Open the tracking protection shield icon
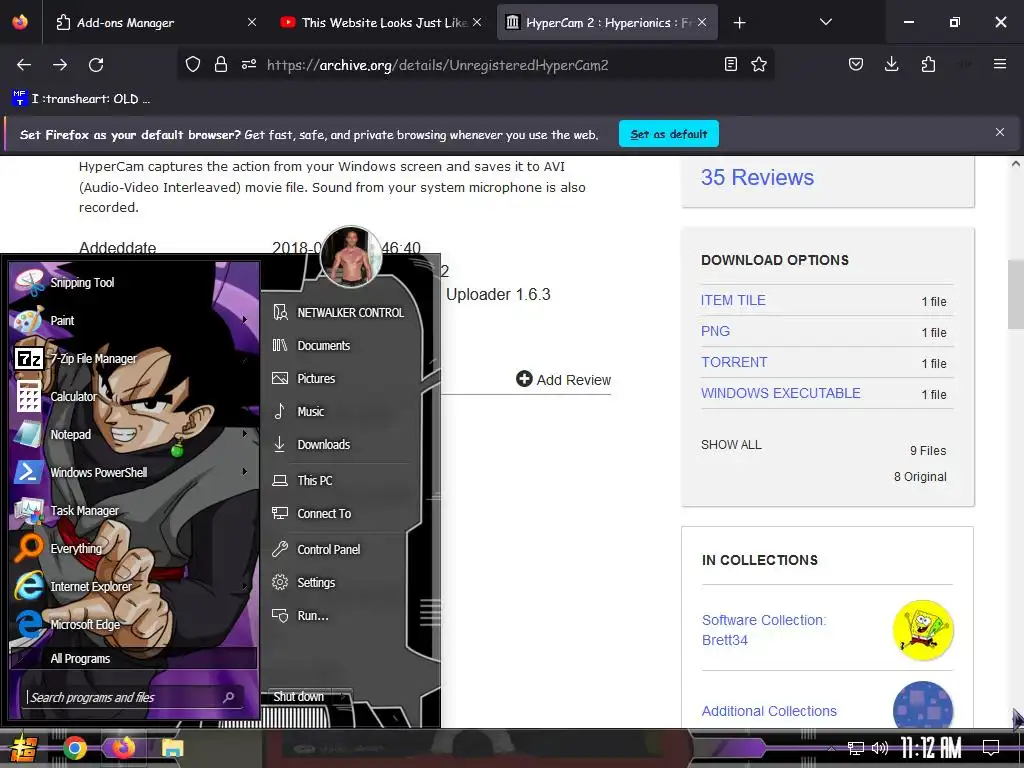The image size is (1024, 768). coord(193,64)
